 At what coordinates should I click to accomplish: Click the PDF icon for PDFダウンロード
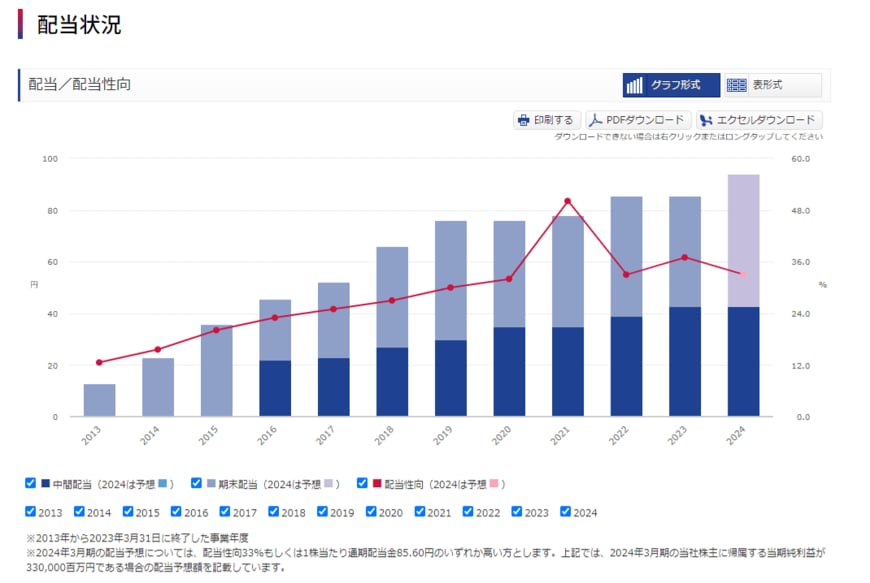[x=595, y=120]
